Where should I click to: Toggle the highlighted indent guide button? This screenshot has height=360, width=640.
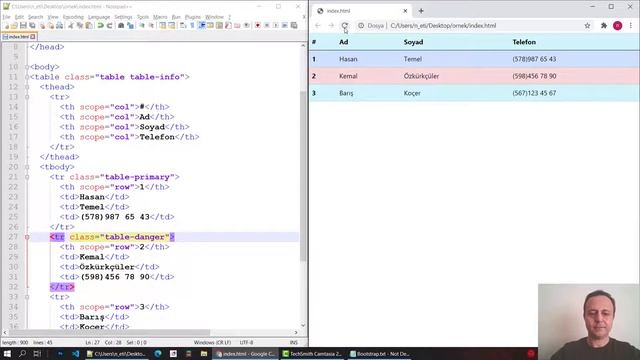click(202, 26)
